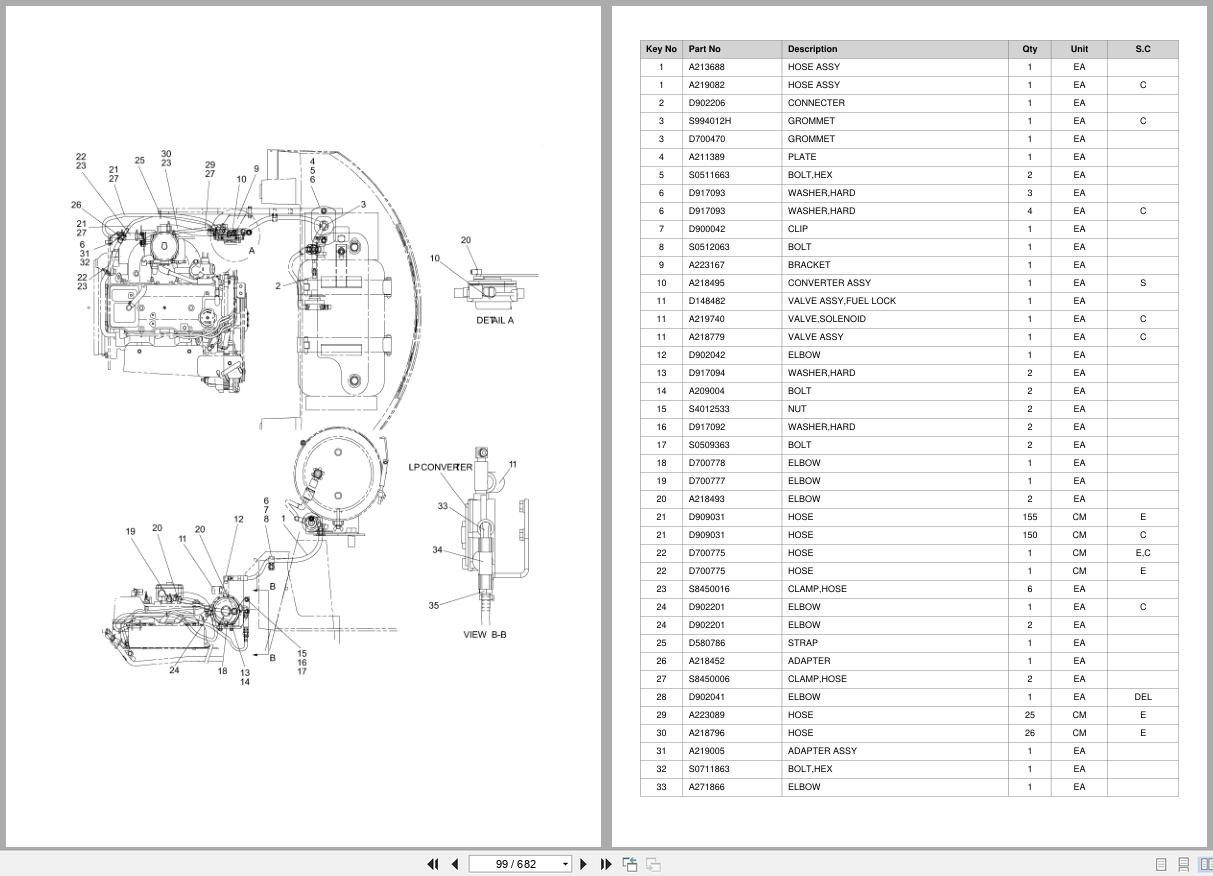Select part number S8450016
Viewport: 1213px width, 876px height.
click(x=709, y=589)
